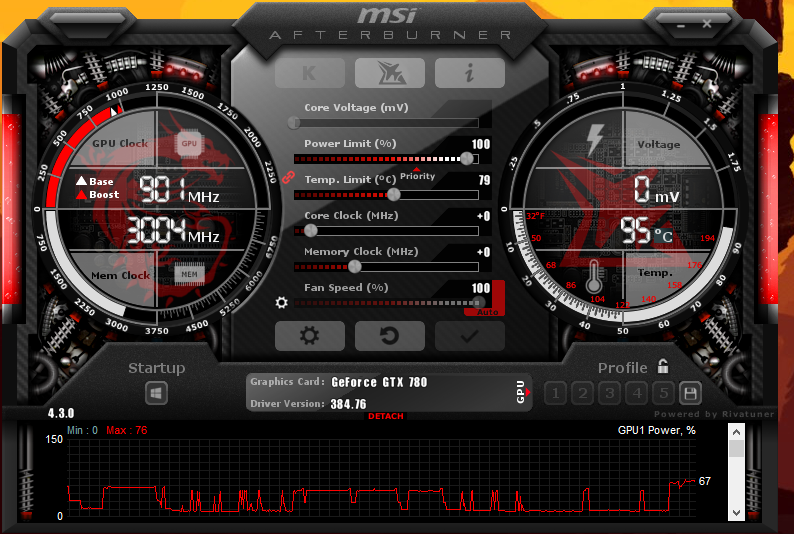Click the Max : 76 graph readout
The height and width of the screenshot is (534, 794).
click(x=127, y=430)
